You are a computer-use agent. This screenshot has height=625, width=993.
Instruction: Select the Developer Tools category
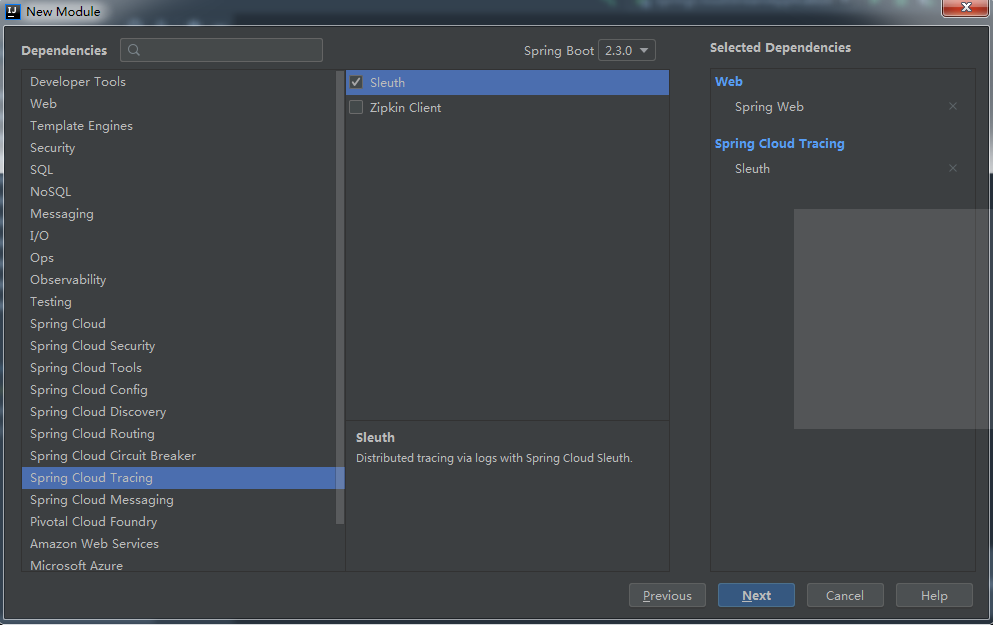tap(179, 82)
